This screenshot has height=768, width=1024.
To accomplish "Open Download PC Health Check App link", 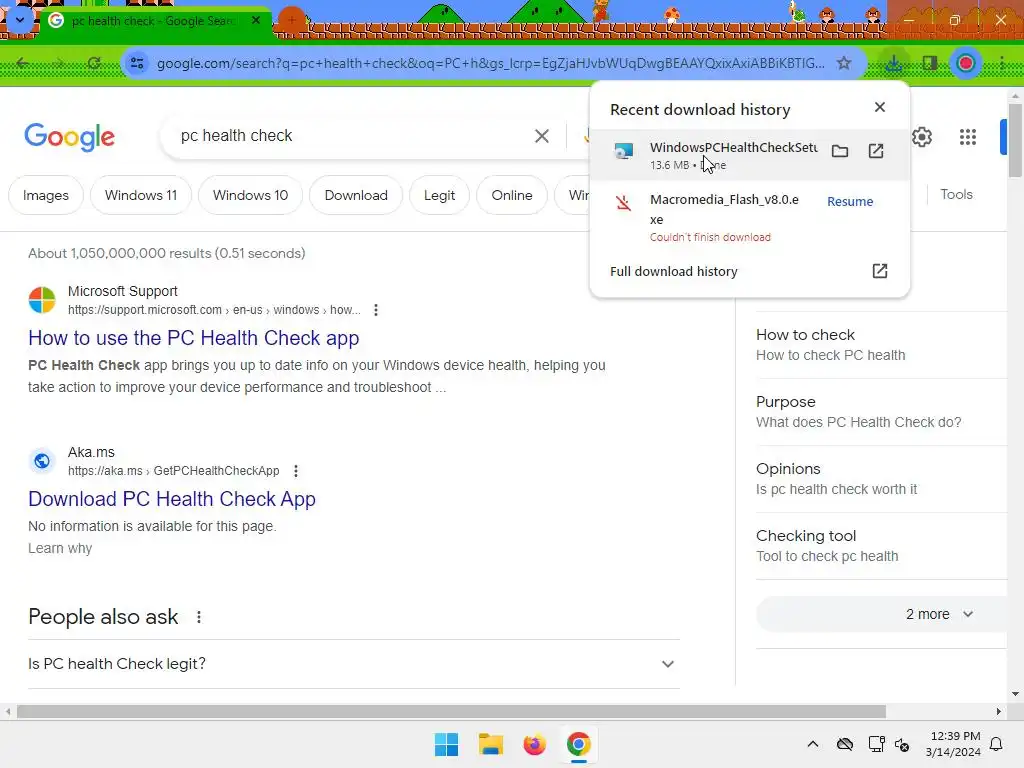I will (x=172, y=499).
